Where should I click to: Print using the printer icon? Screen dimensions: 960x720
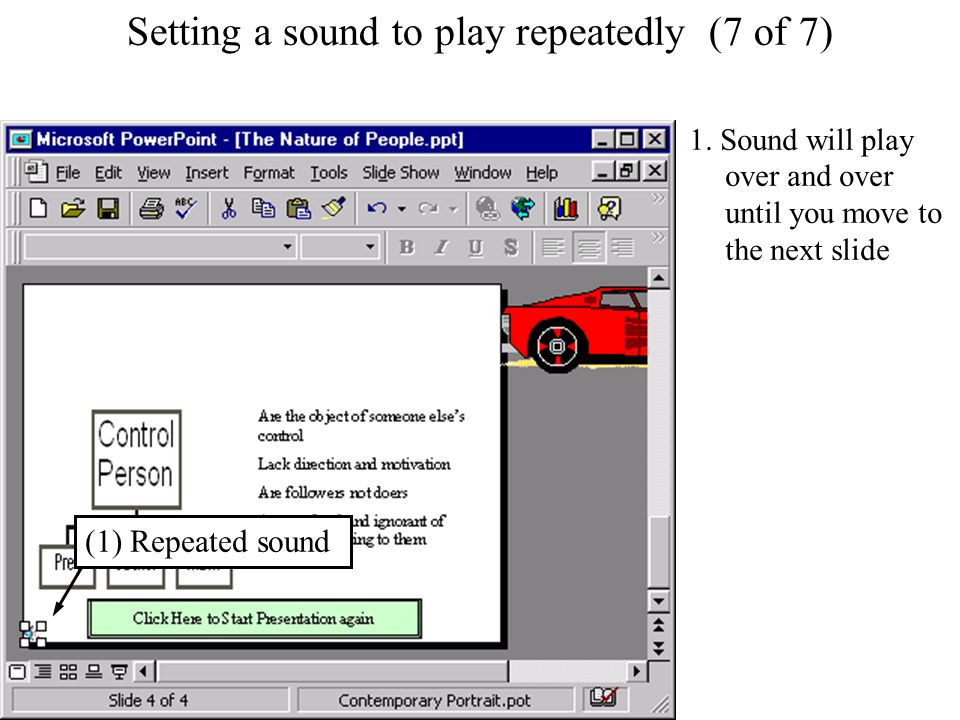tap(151, 209)
